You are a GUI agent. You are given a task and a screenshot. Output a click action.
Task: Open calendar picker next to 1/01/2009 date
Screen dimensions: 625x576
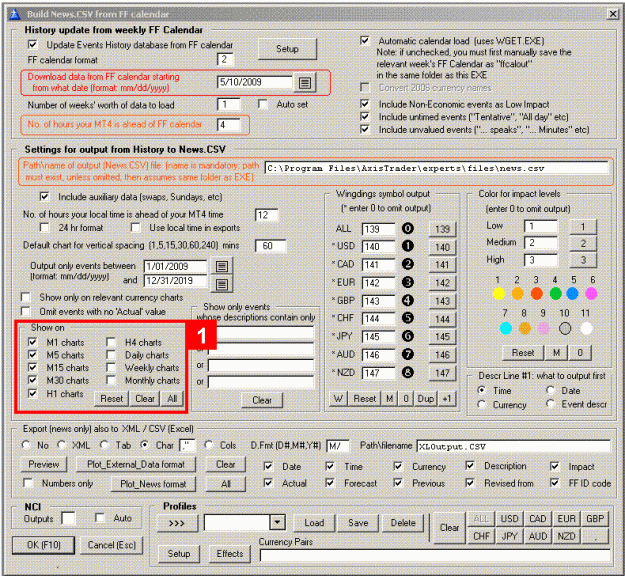pos(222,266)
